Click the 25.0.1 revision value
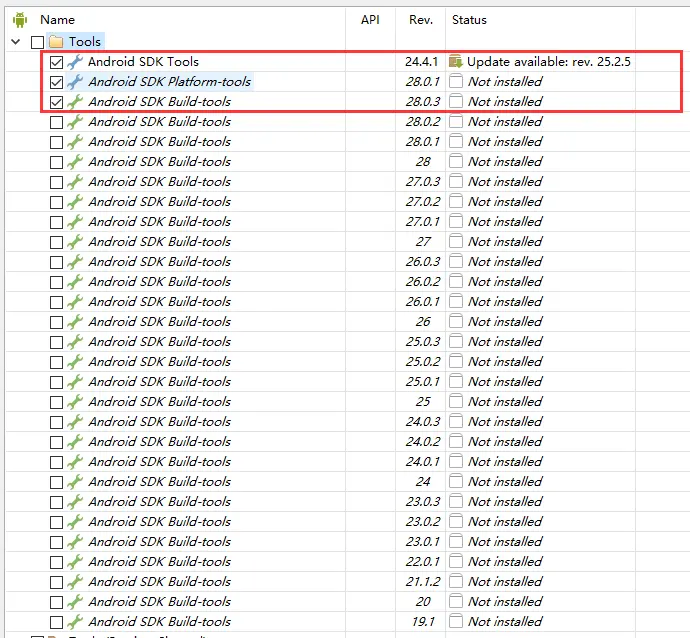Viewport: 690px width, 638px height. tap(422, 381)
